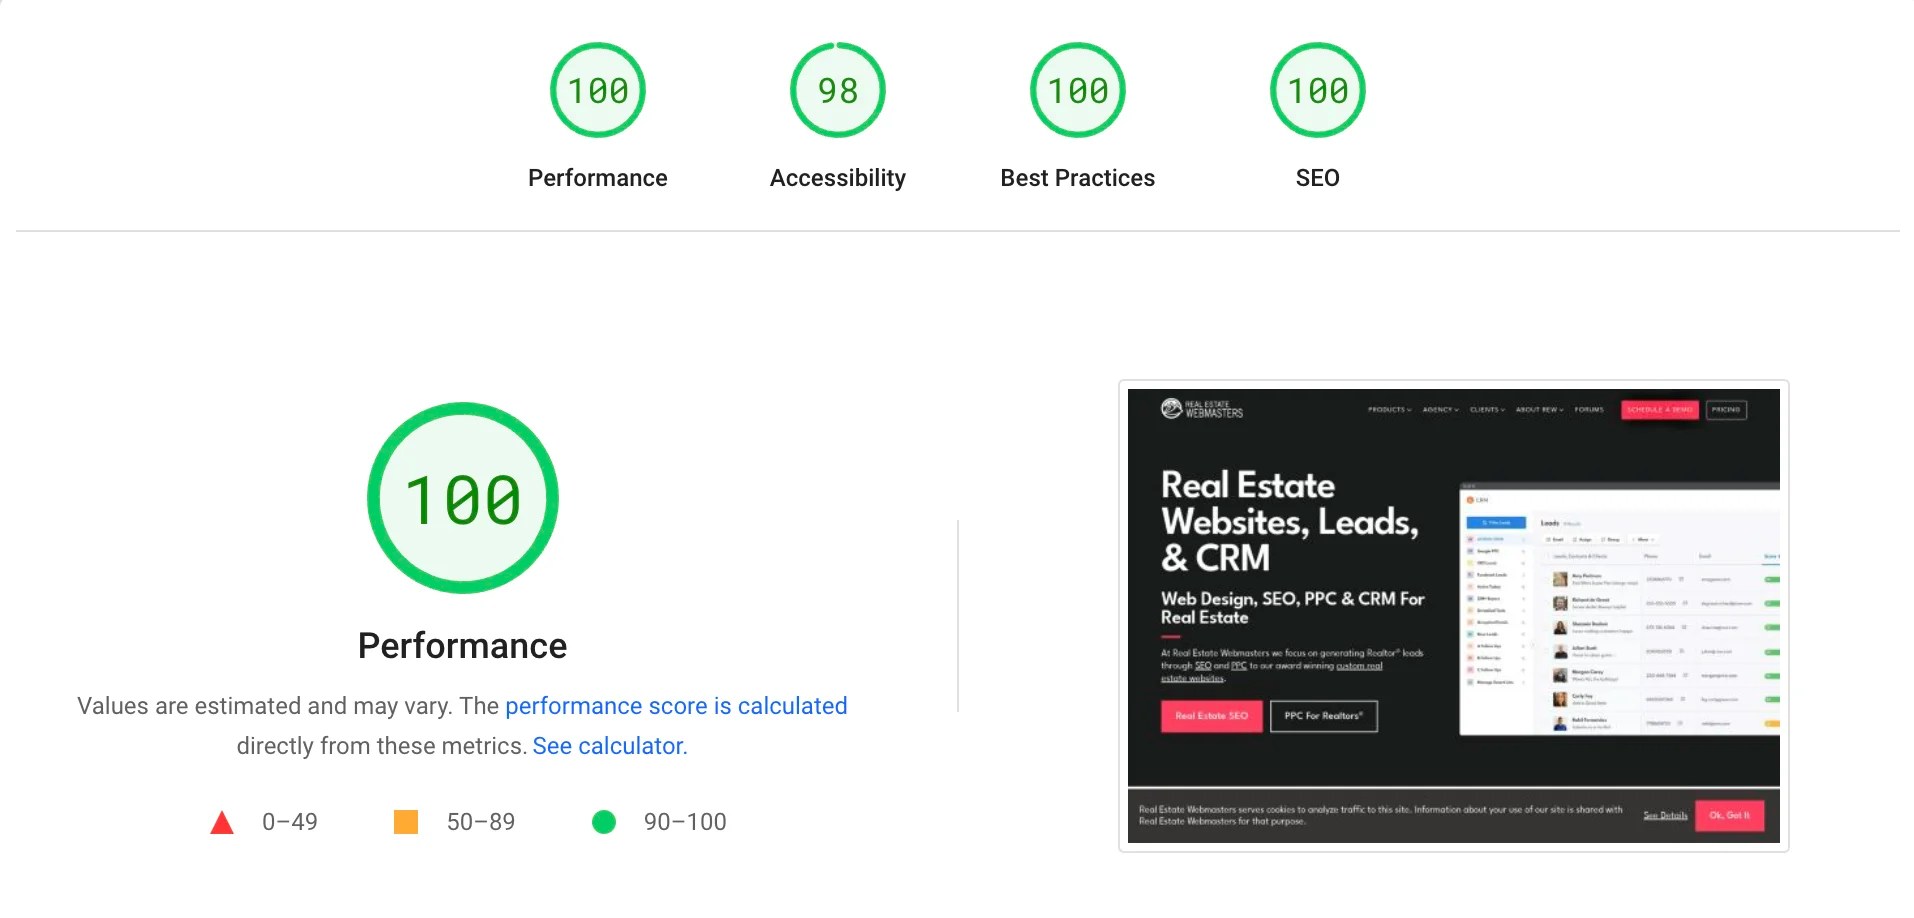Click the large 100 Performance gauge below the divider

click(x=462, y=497)
